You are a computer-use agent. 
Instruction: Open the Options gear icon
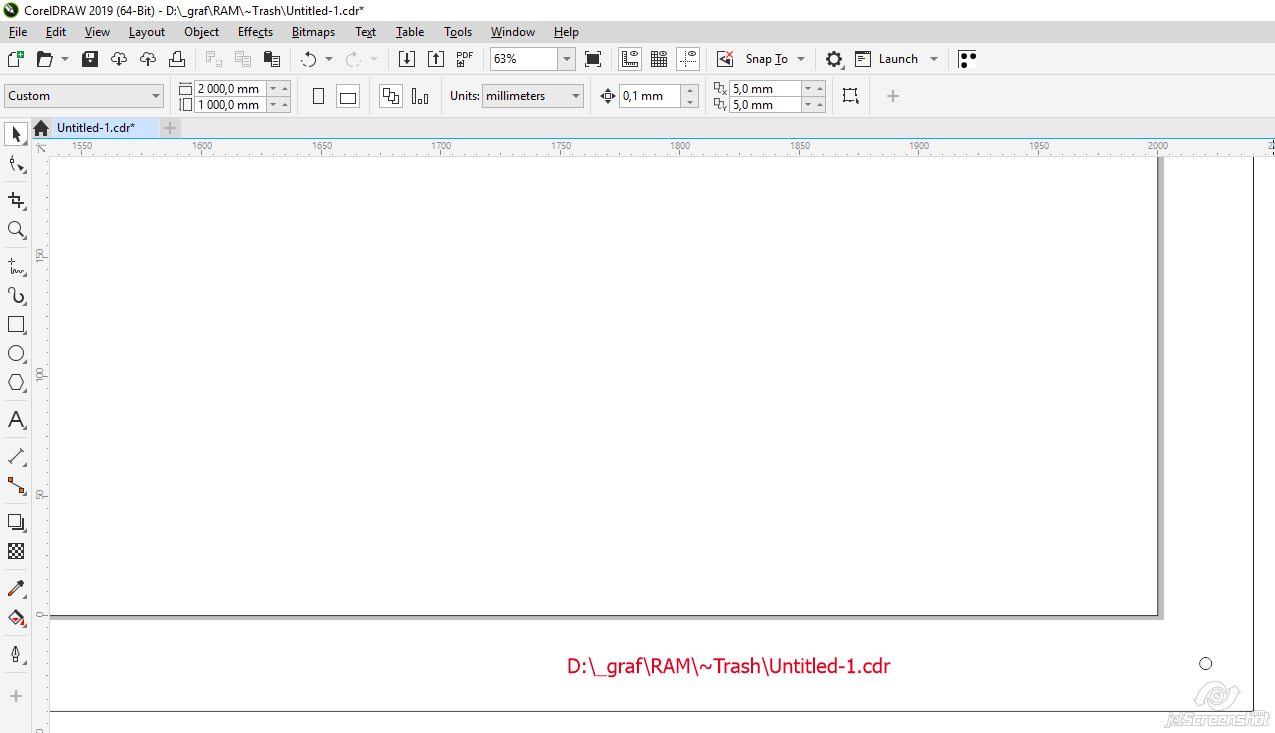[x=834, y=59]
